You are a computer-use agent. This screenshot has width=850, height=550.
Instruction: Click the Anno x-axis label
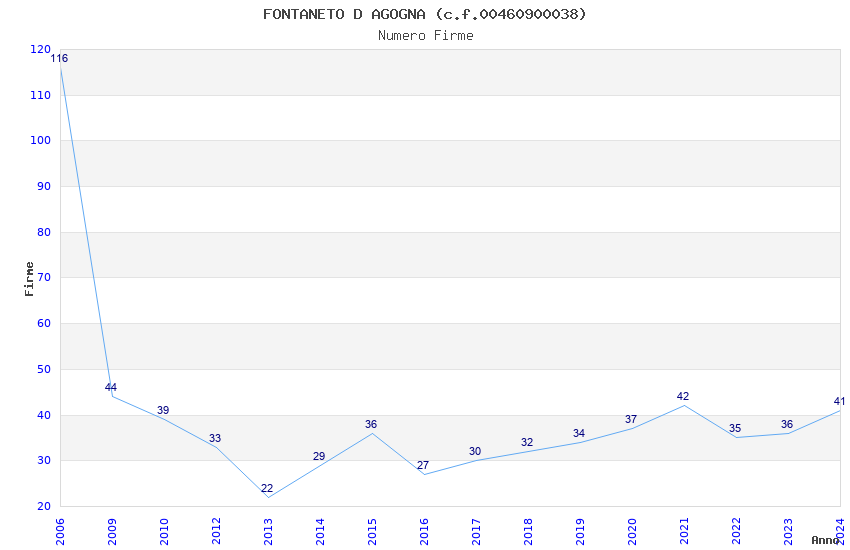tap(825, 540)
